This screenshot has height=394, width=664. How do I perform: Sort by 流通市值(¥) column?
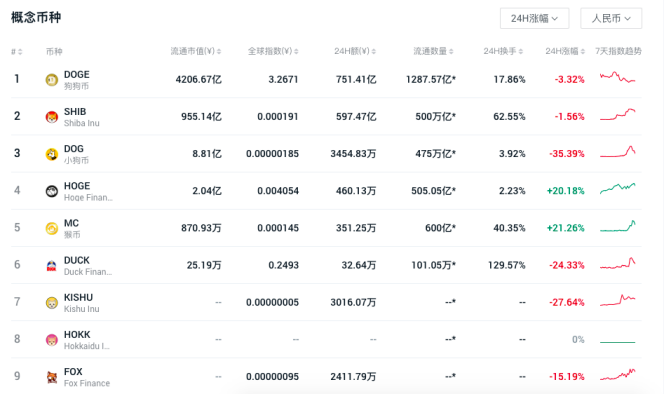pos(196,51)
